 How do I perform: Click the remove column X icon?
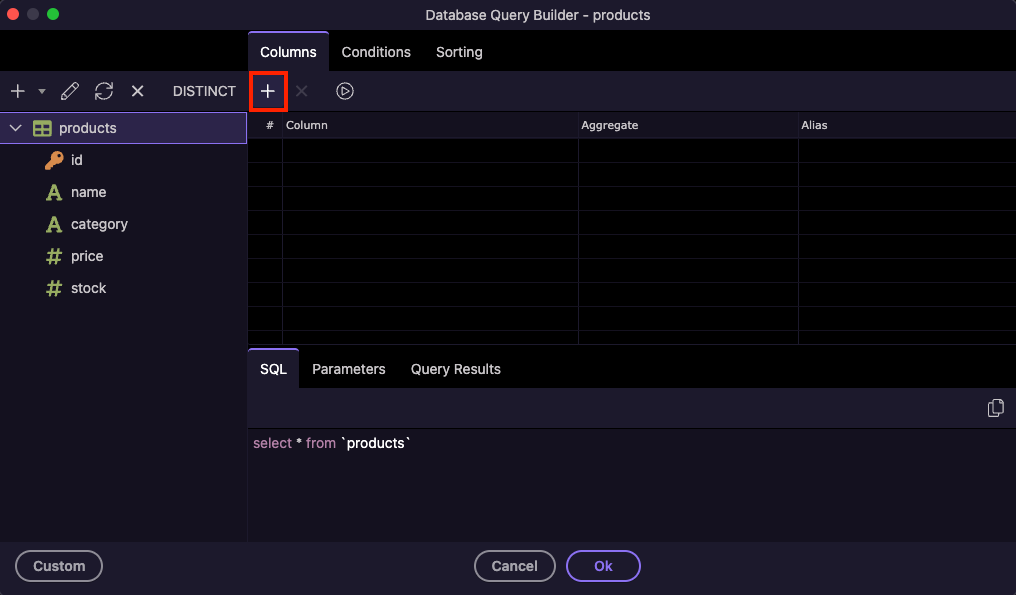coord(301,91)
